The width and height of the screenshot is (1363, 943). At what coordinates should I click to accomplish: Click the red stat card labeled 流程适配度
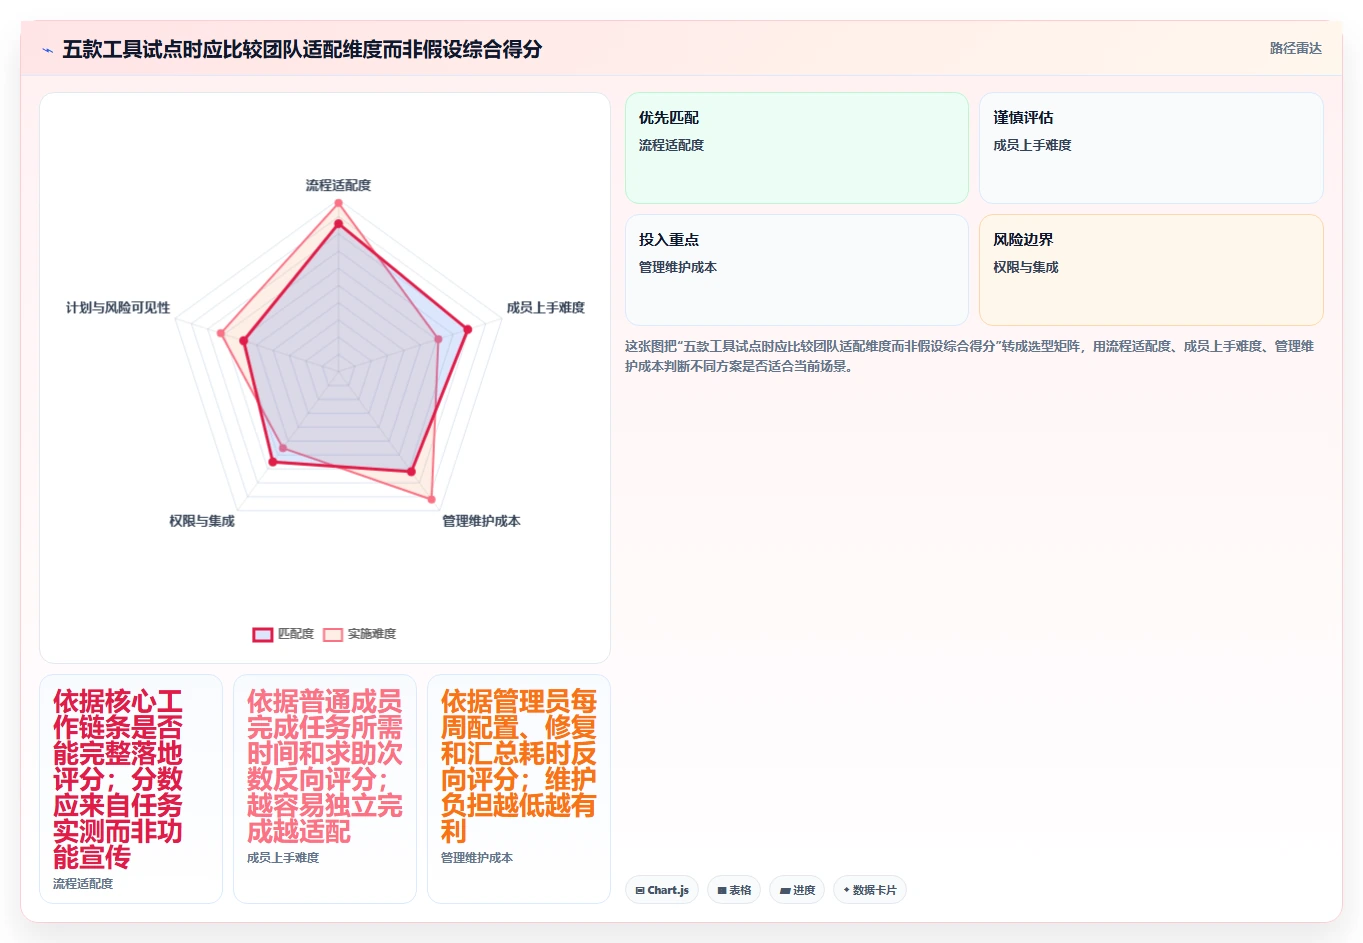tap(131, 789)
